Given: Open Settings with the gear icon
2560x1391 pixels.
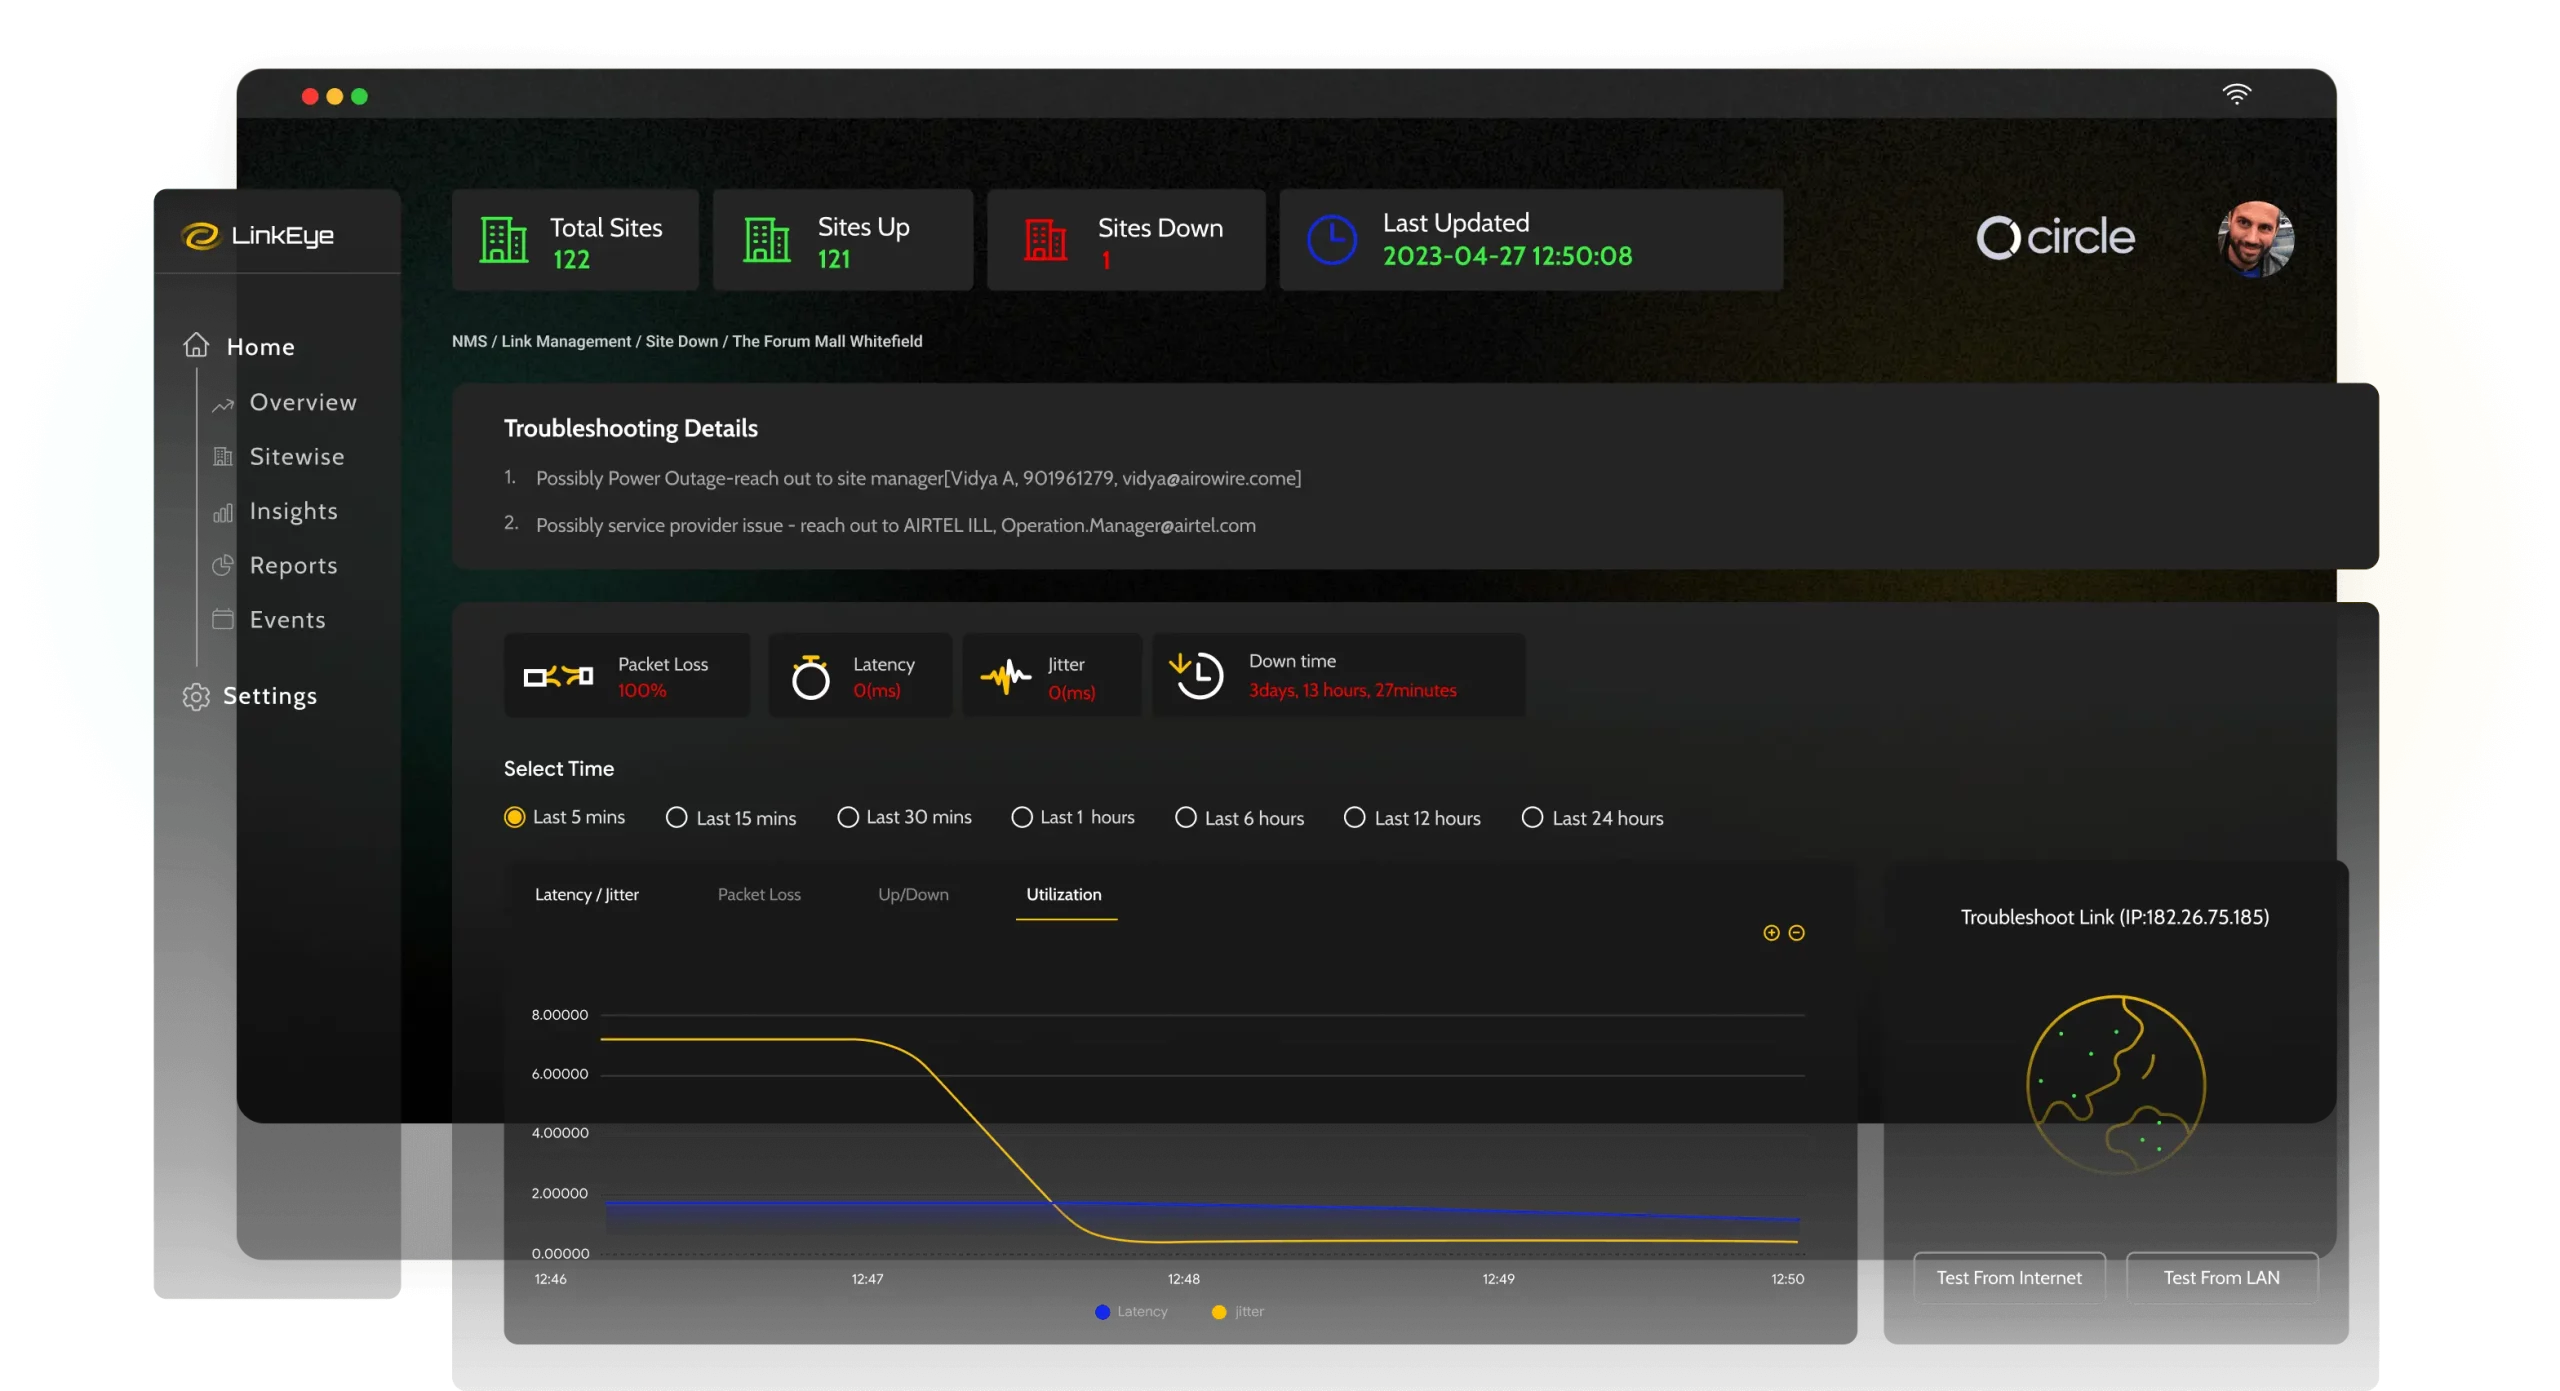Looking at the screenshot, I should 196,696.
